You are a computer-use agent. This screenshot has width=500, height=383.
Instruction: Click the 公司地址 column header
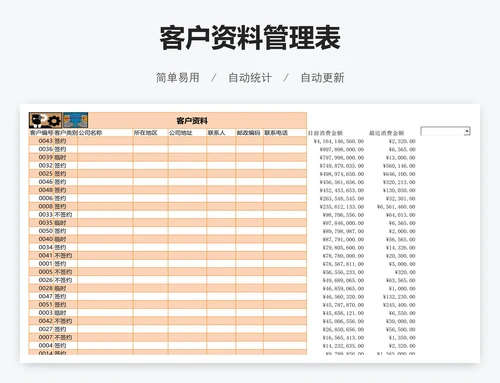click(180, 133)
